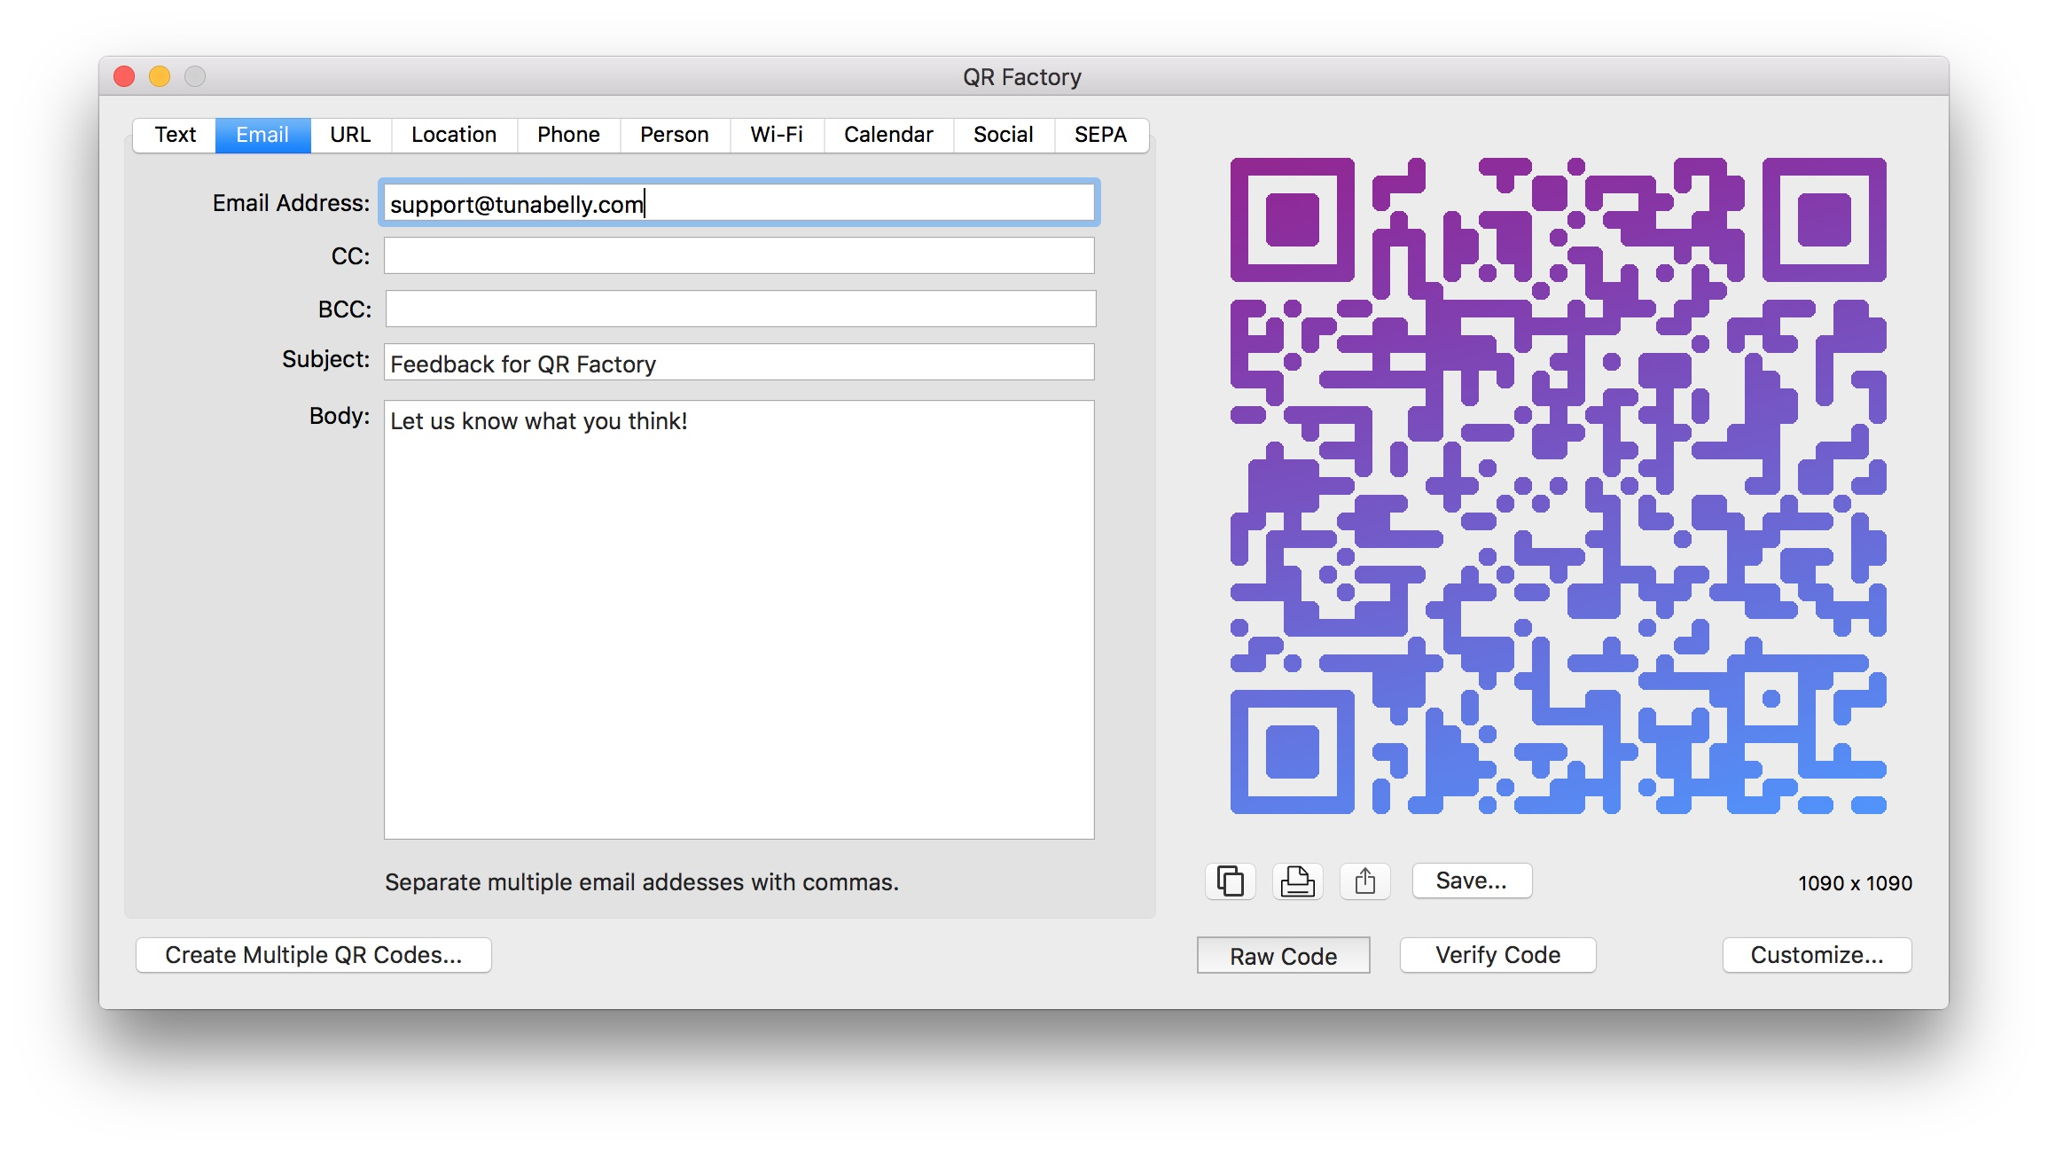2048x1151 pixels.
Task: Click into the CC field
Action: click(739, 256)
